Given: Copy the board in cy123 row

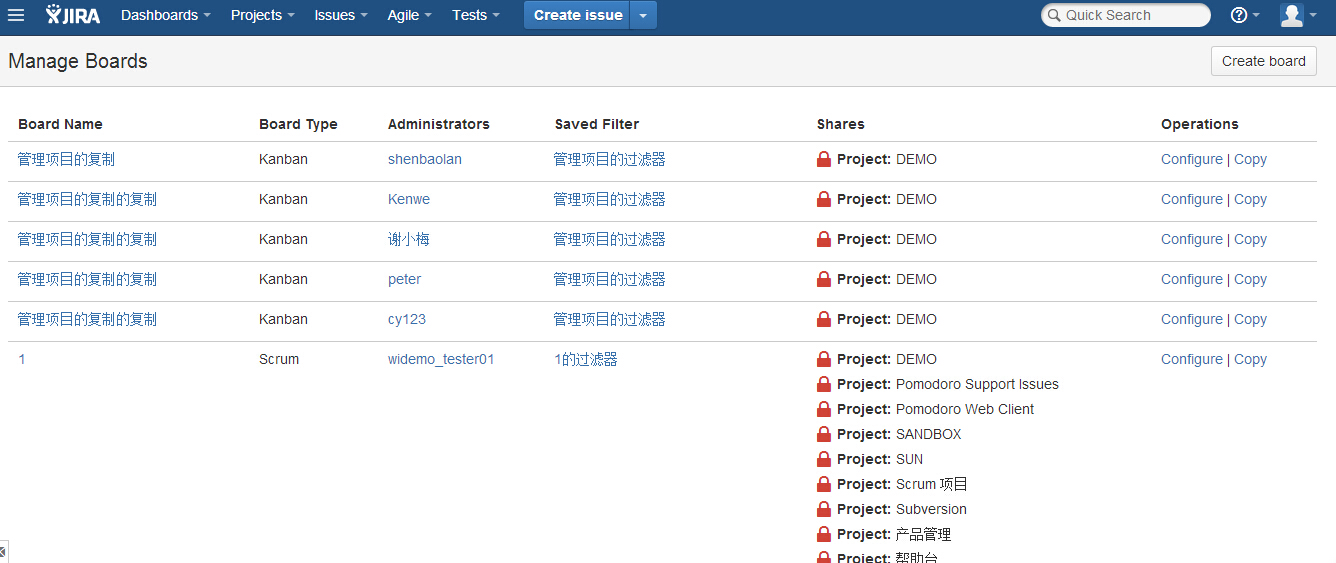Looking at the screenshot, I should 1250,319.
